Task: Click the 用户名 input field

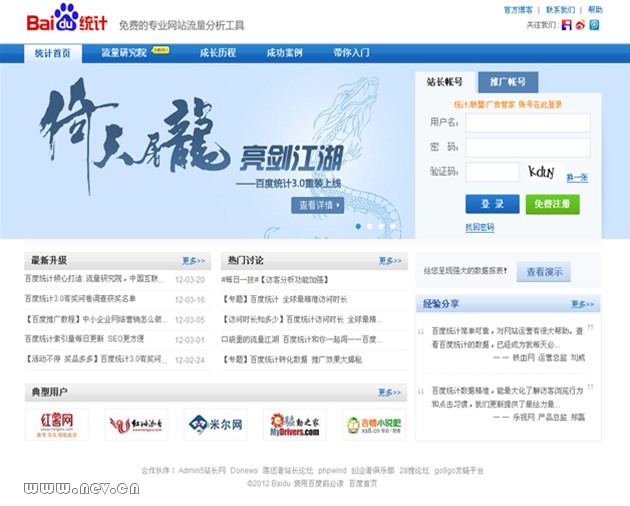Action: [x=528, y=123]
